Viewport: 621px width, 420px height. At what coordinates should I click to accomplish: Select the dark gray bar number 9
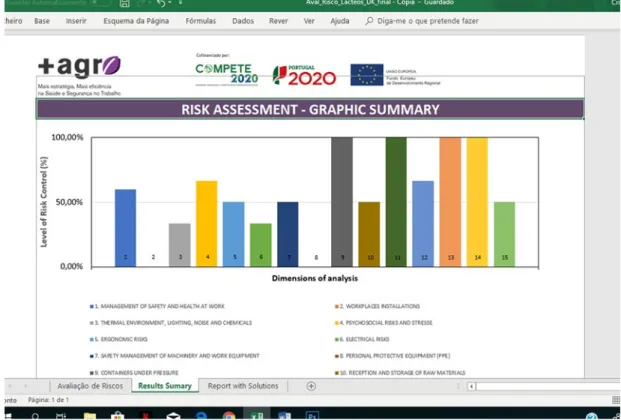pos(342,202)
